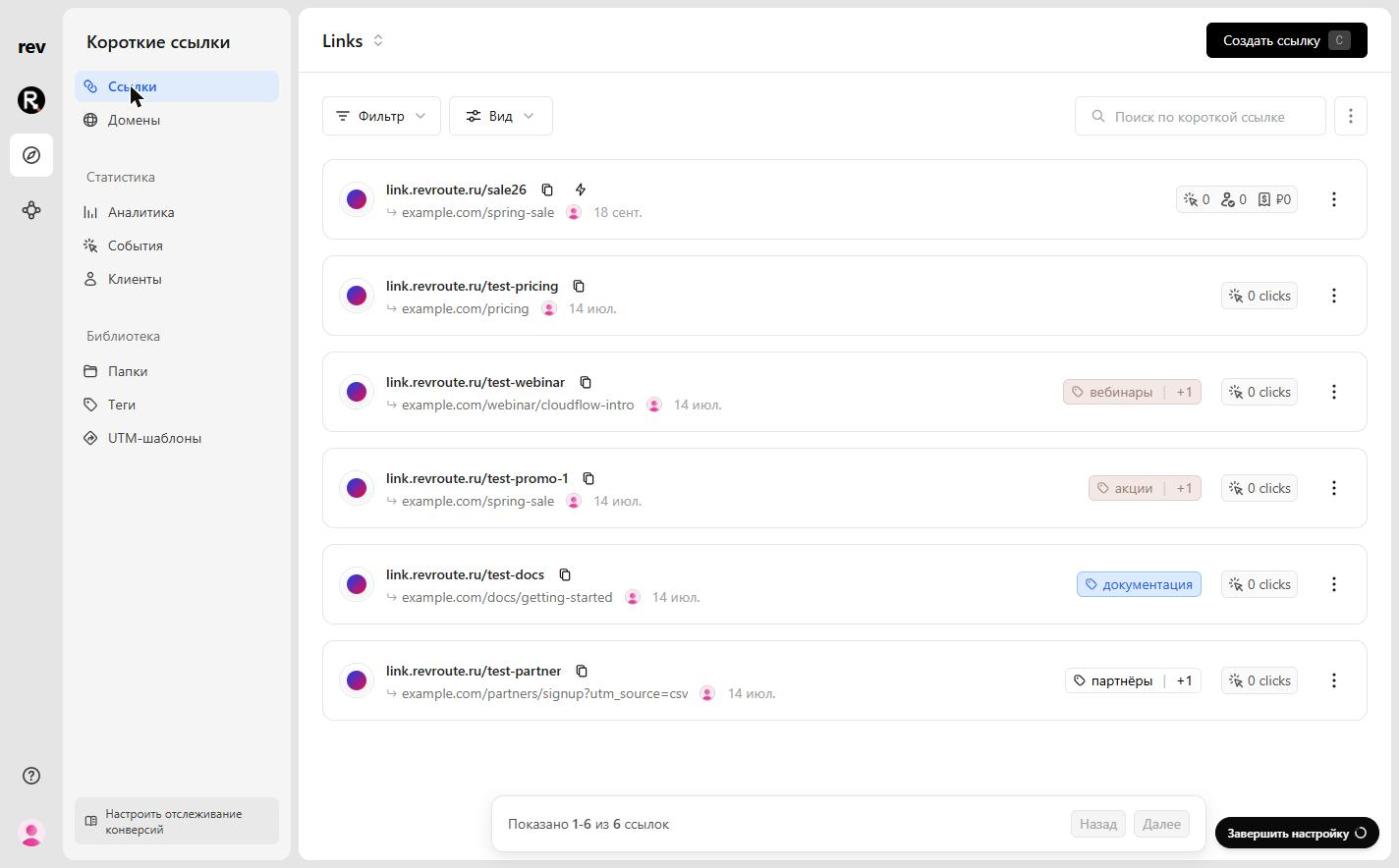1399x868 pixels.
Task: Open help question mark icon
Action: 31,775
